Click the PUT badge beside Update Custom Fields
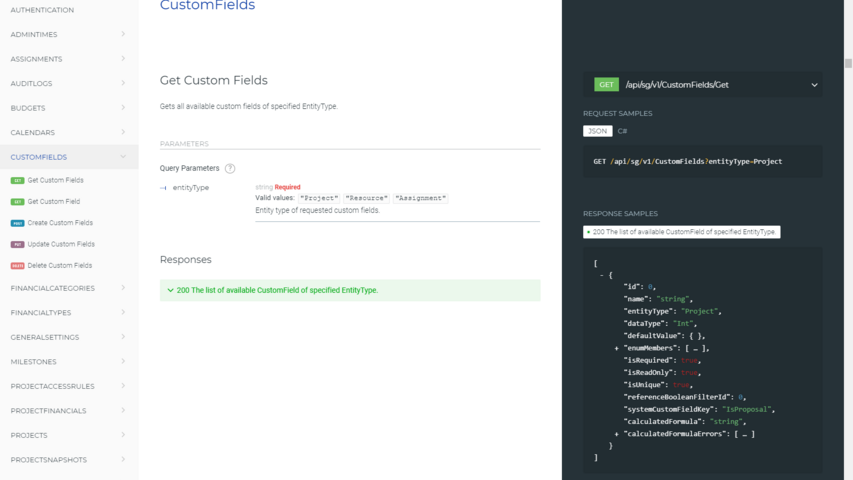Screen dimensions: 853x480 [17, 244]
